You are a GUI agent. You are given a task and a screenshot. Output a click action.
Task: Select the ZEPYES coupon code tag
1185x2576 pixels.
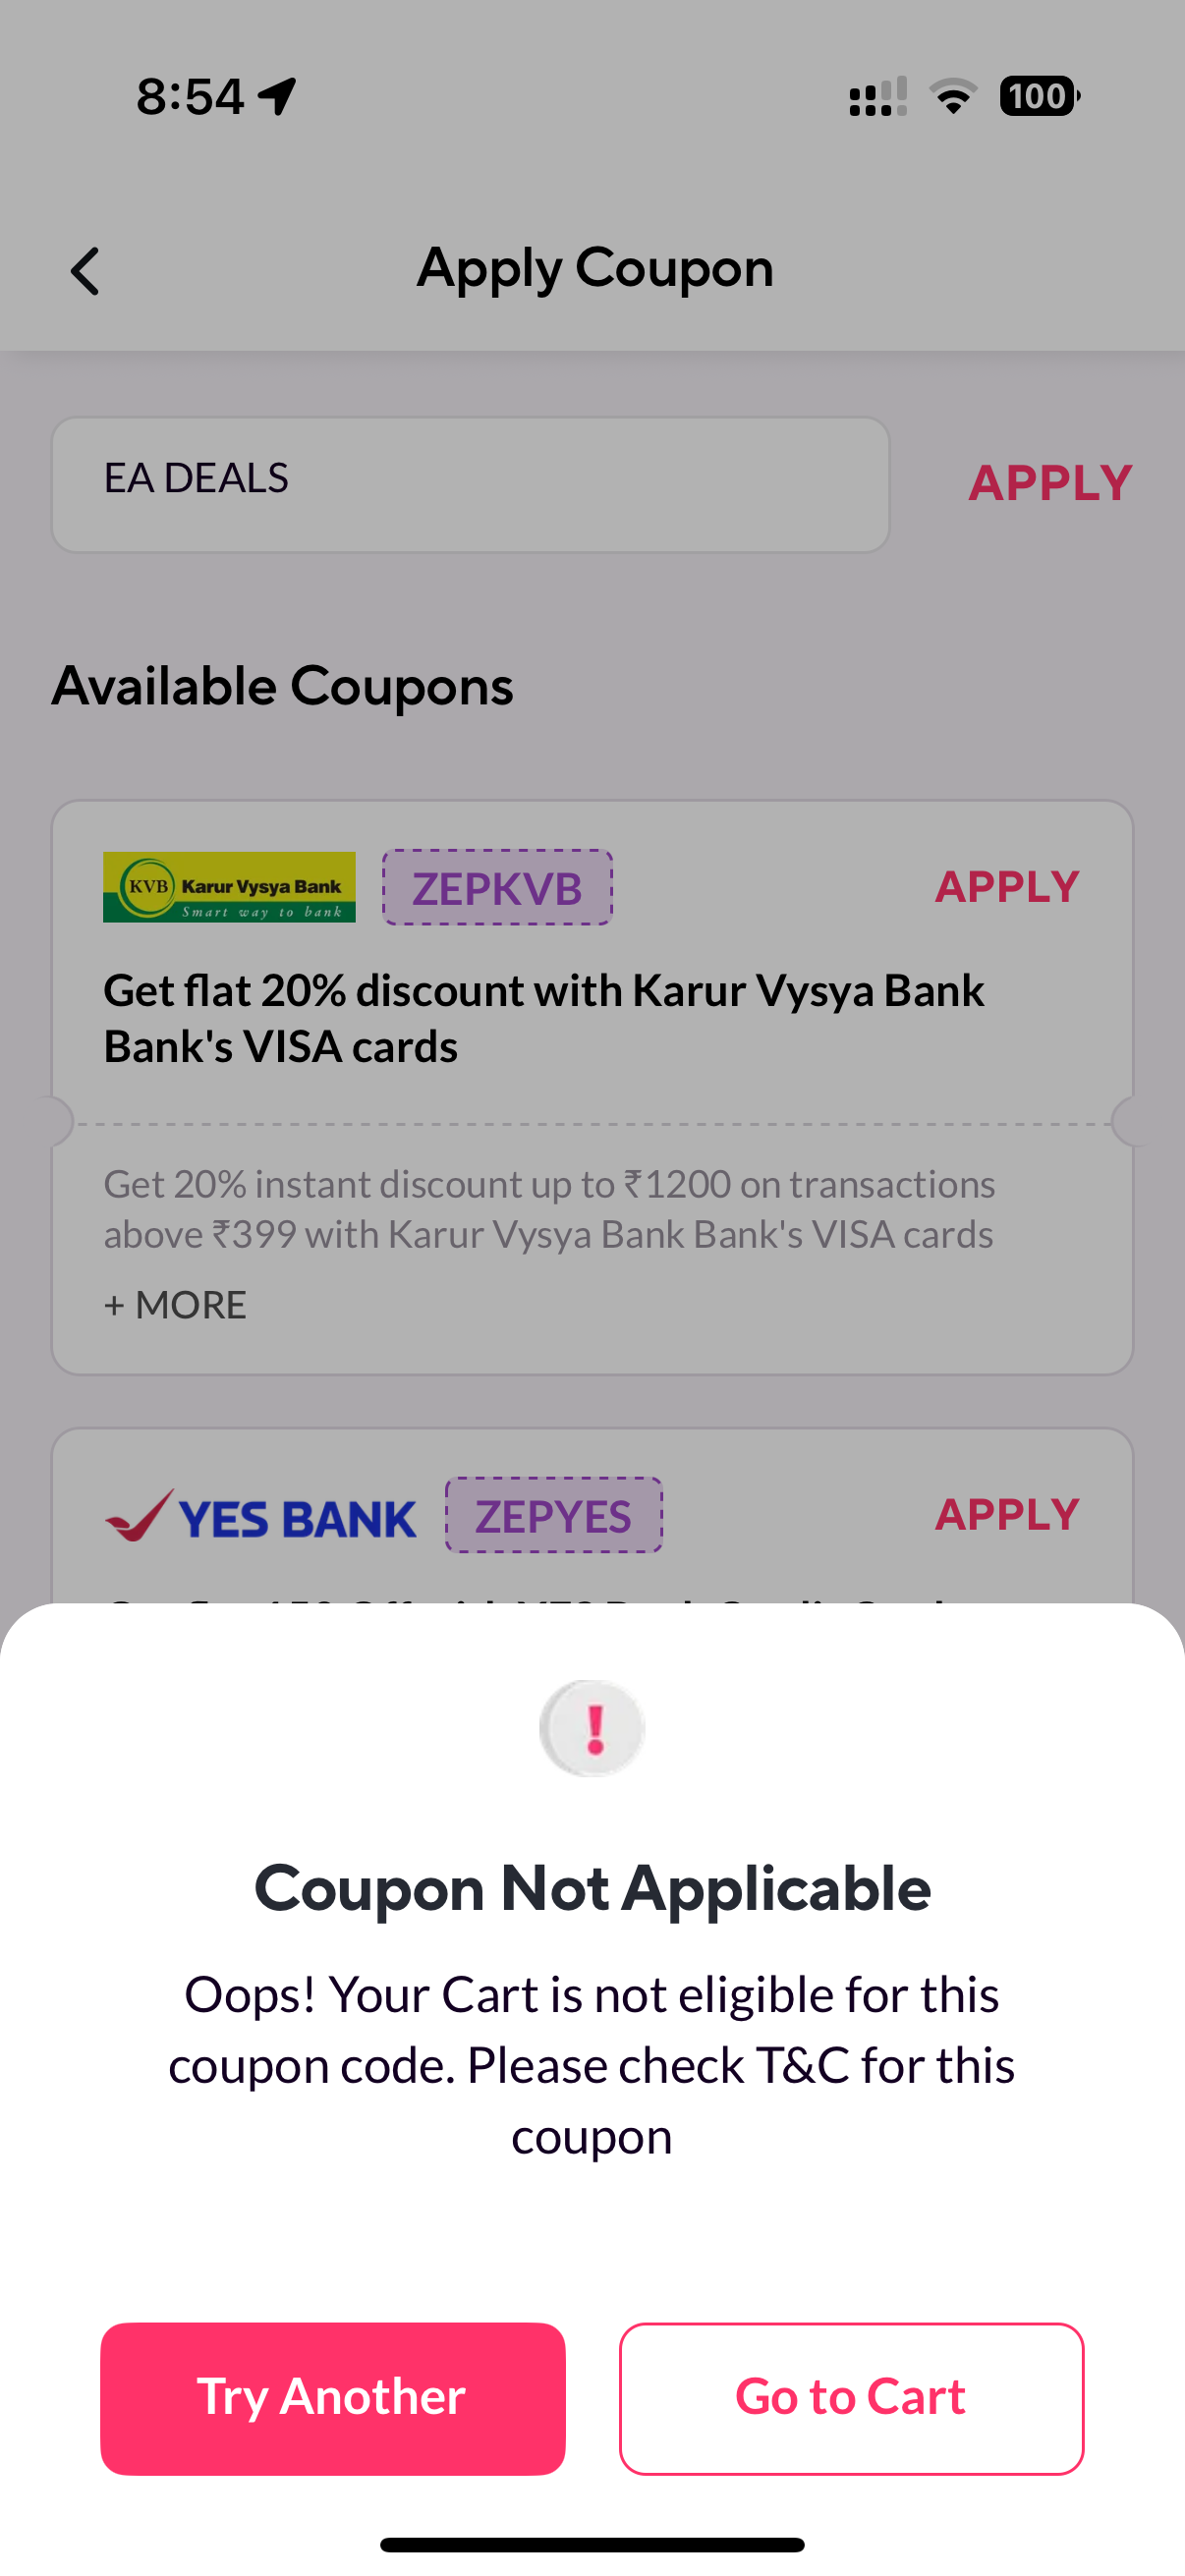[554, 1516]
